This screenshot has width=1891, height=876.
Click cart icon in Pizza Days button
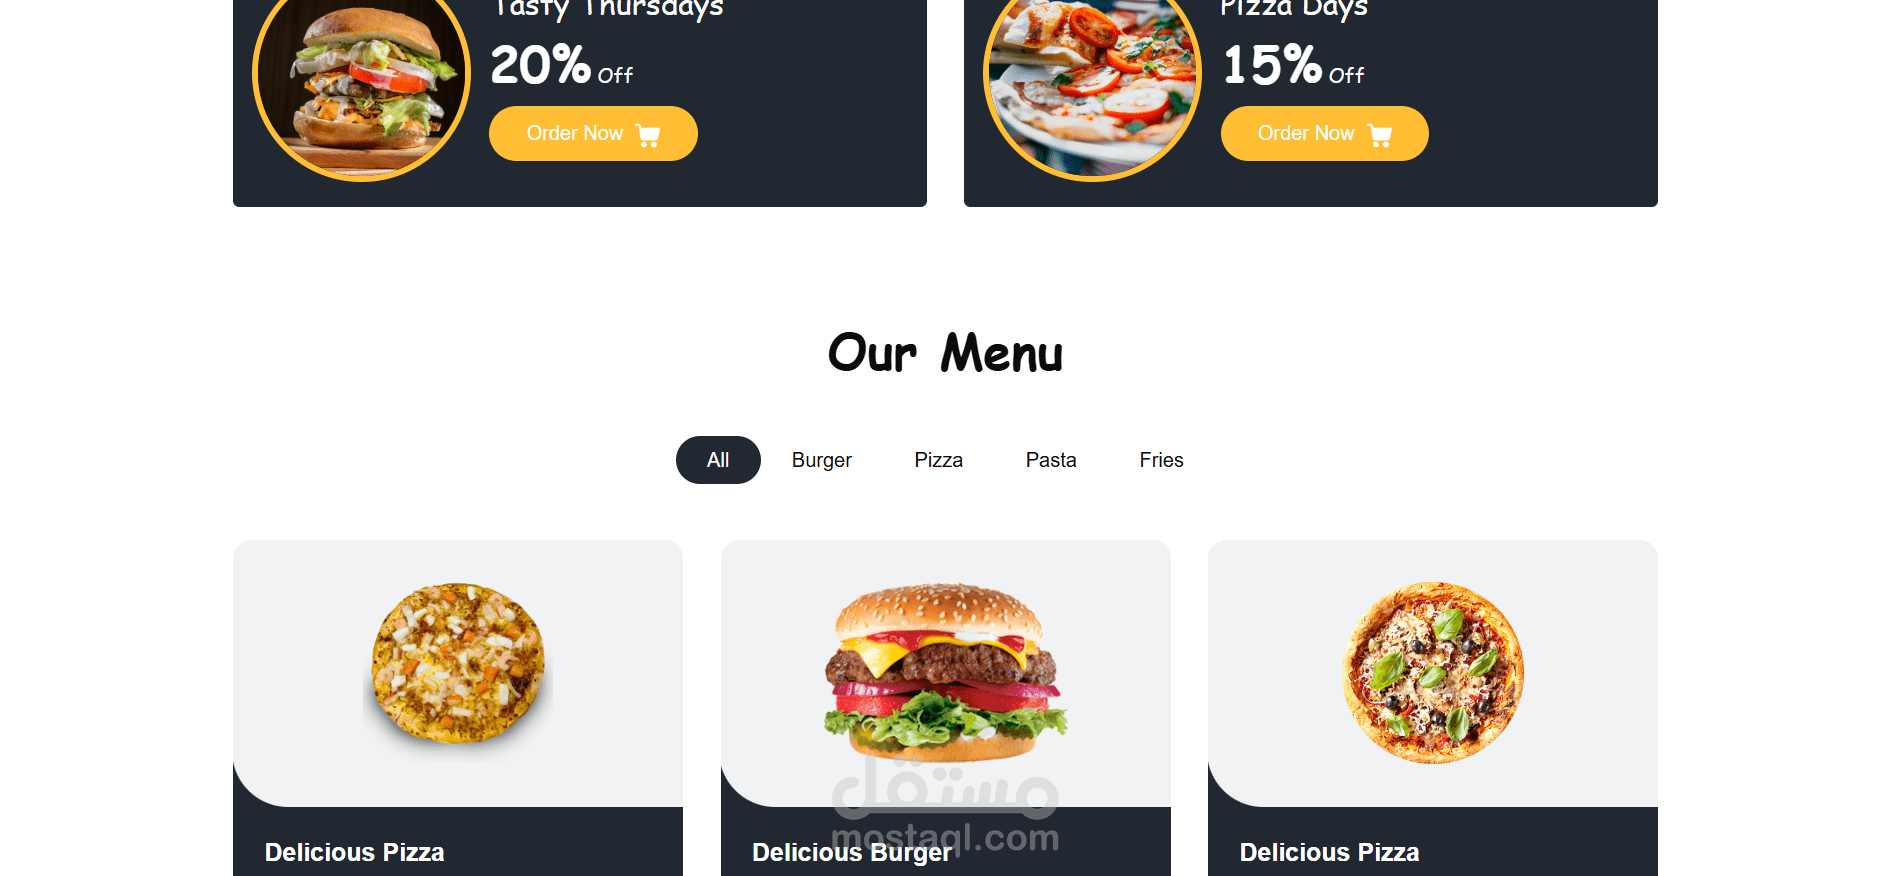pos(1380,135)
